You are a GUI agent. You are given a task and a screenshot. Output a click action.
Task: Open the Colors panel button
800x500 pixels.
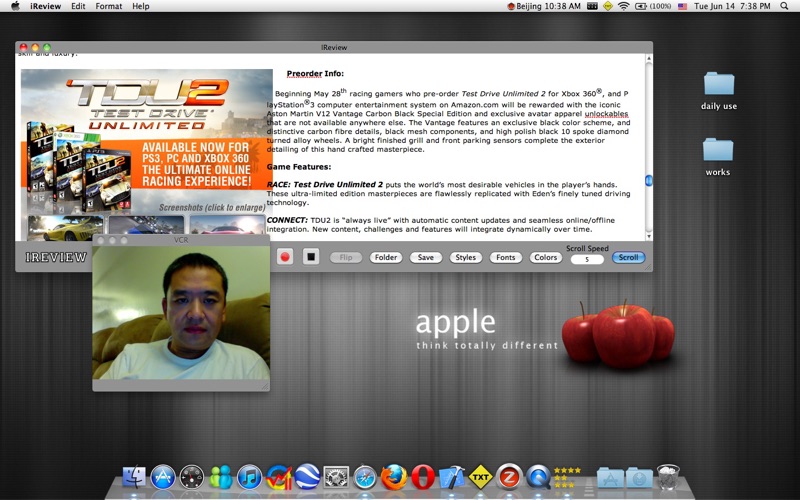point(545,257)
